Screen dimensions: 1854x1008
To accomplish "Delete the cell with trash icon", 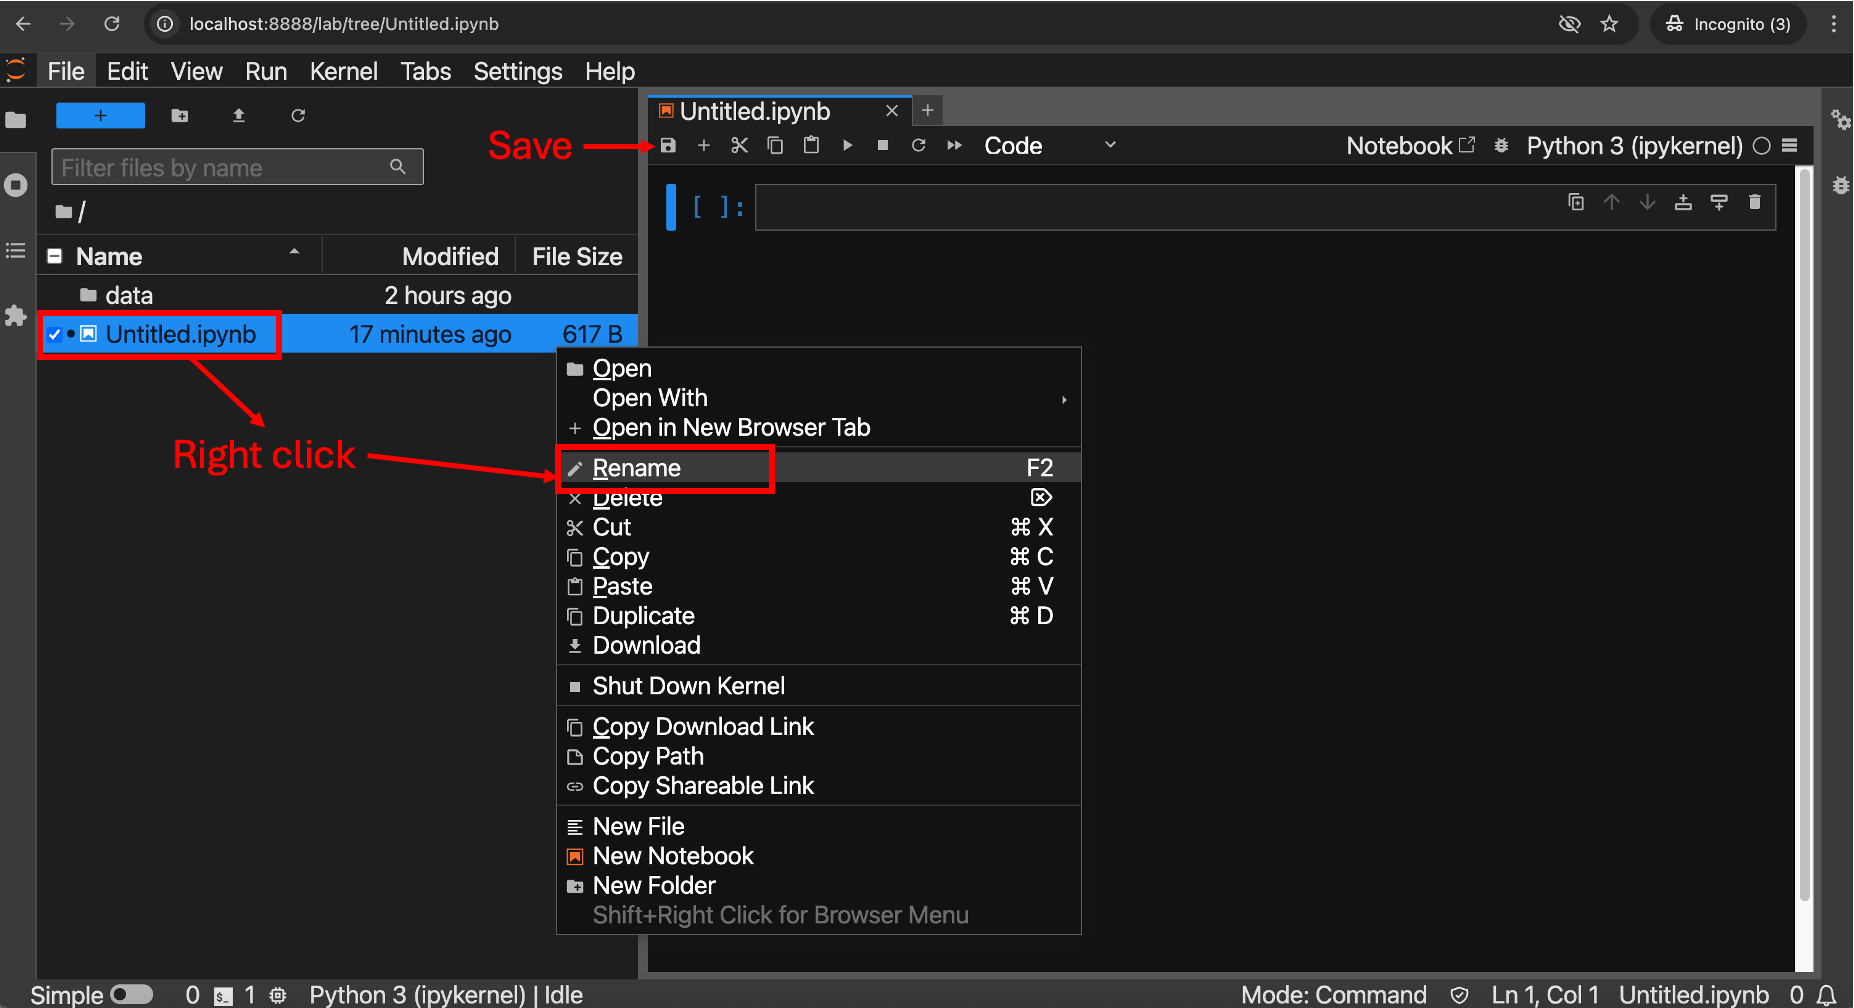I will point(1754,203).
